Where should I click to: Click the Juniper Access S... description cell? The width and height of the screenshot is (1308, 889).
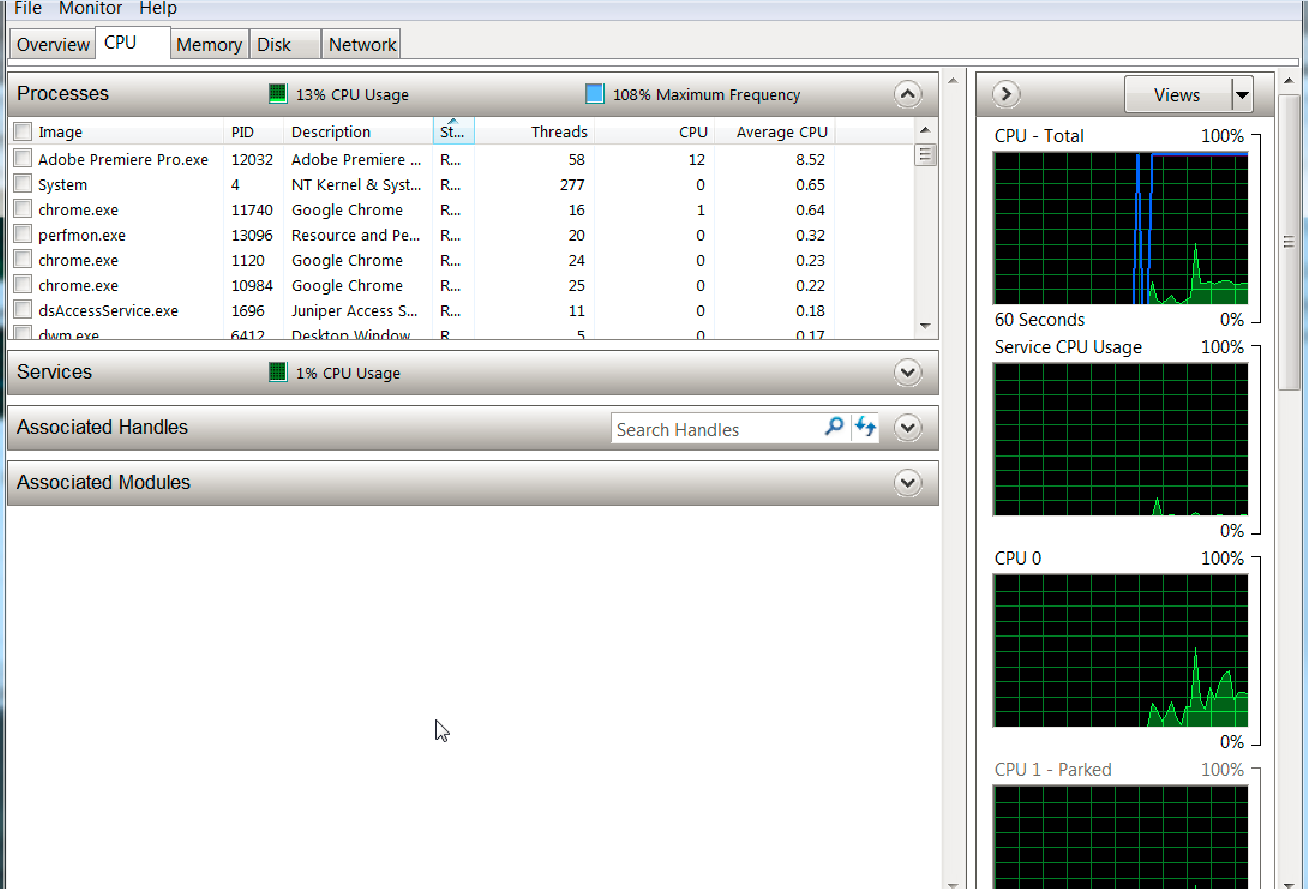coord(355,310)
